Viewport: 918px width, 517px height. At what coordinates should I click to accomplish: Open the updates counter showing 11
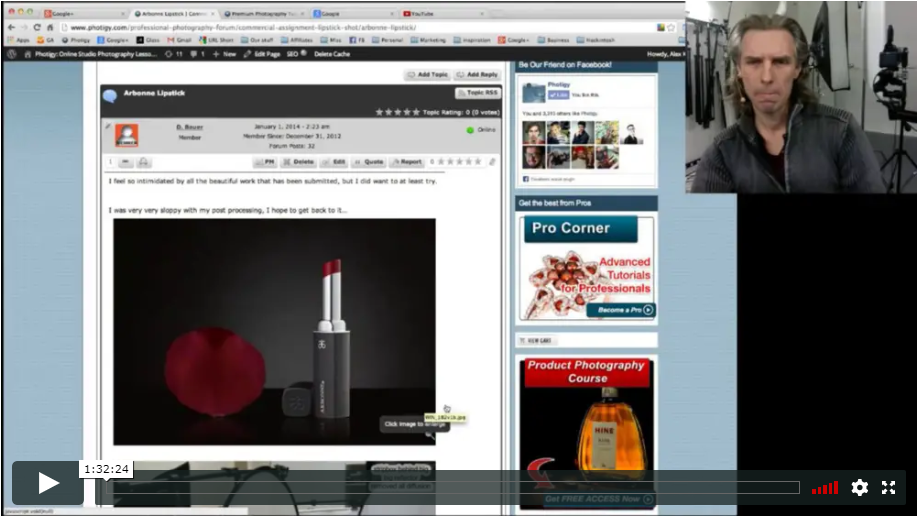(x=174, y=54)
